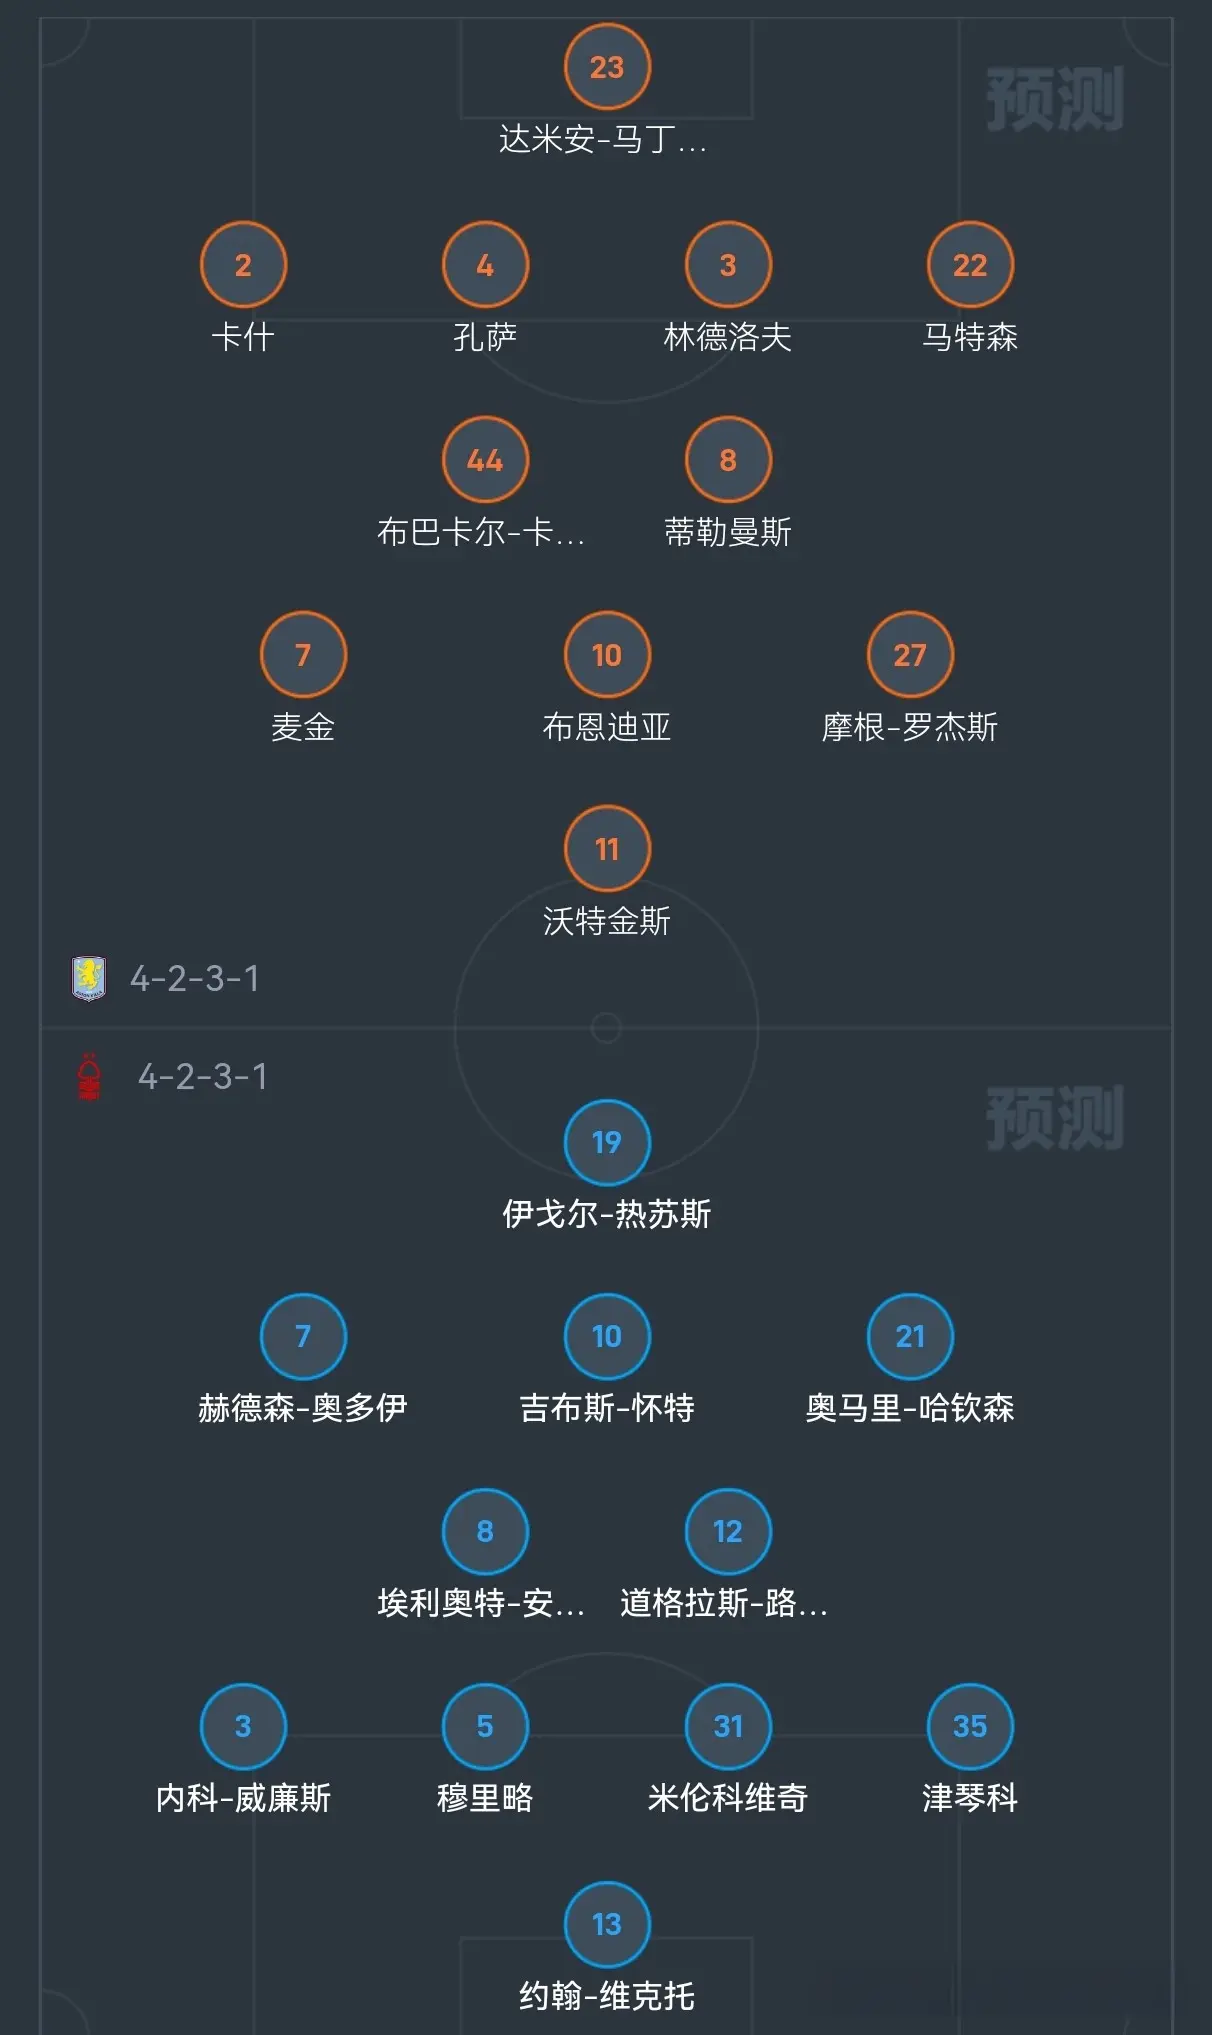This screenshot has height=2035, width=1212.
Task: Click player name 约翰-维克托
Action: pos(607,1996)
